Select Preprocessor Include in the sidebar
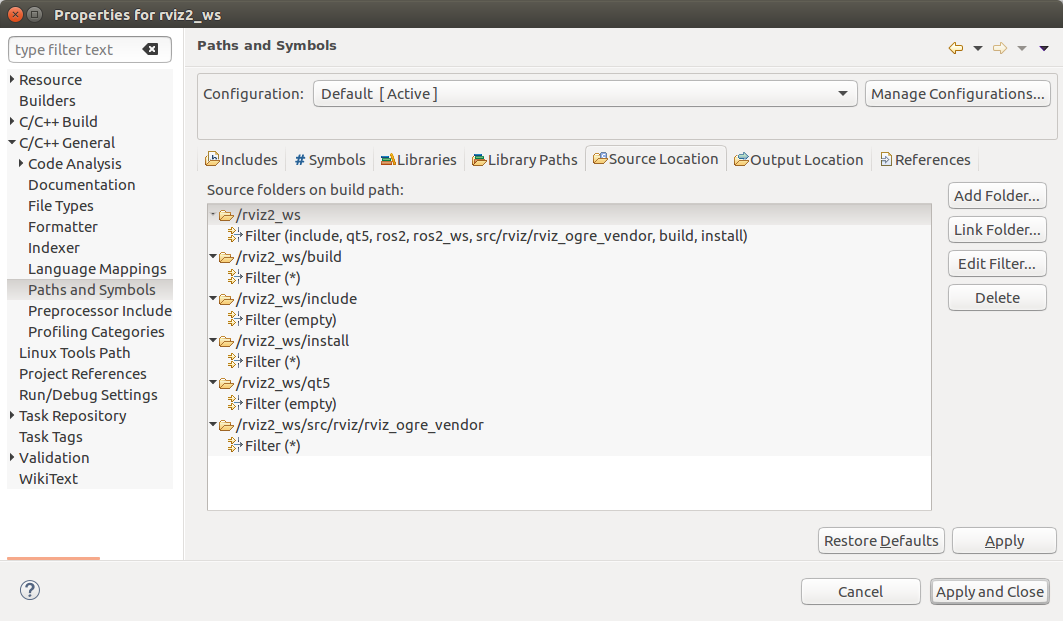Screen dimensions: 1063x621 [x=99, y=311]
